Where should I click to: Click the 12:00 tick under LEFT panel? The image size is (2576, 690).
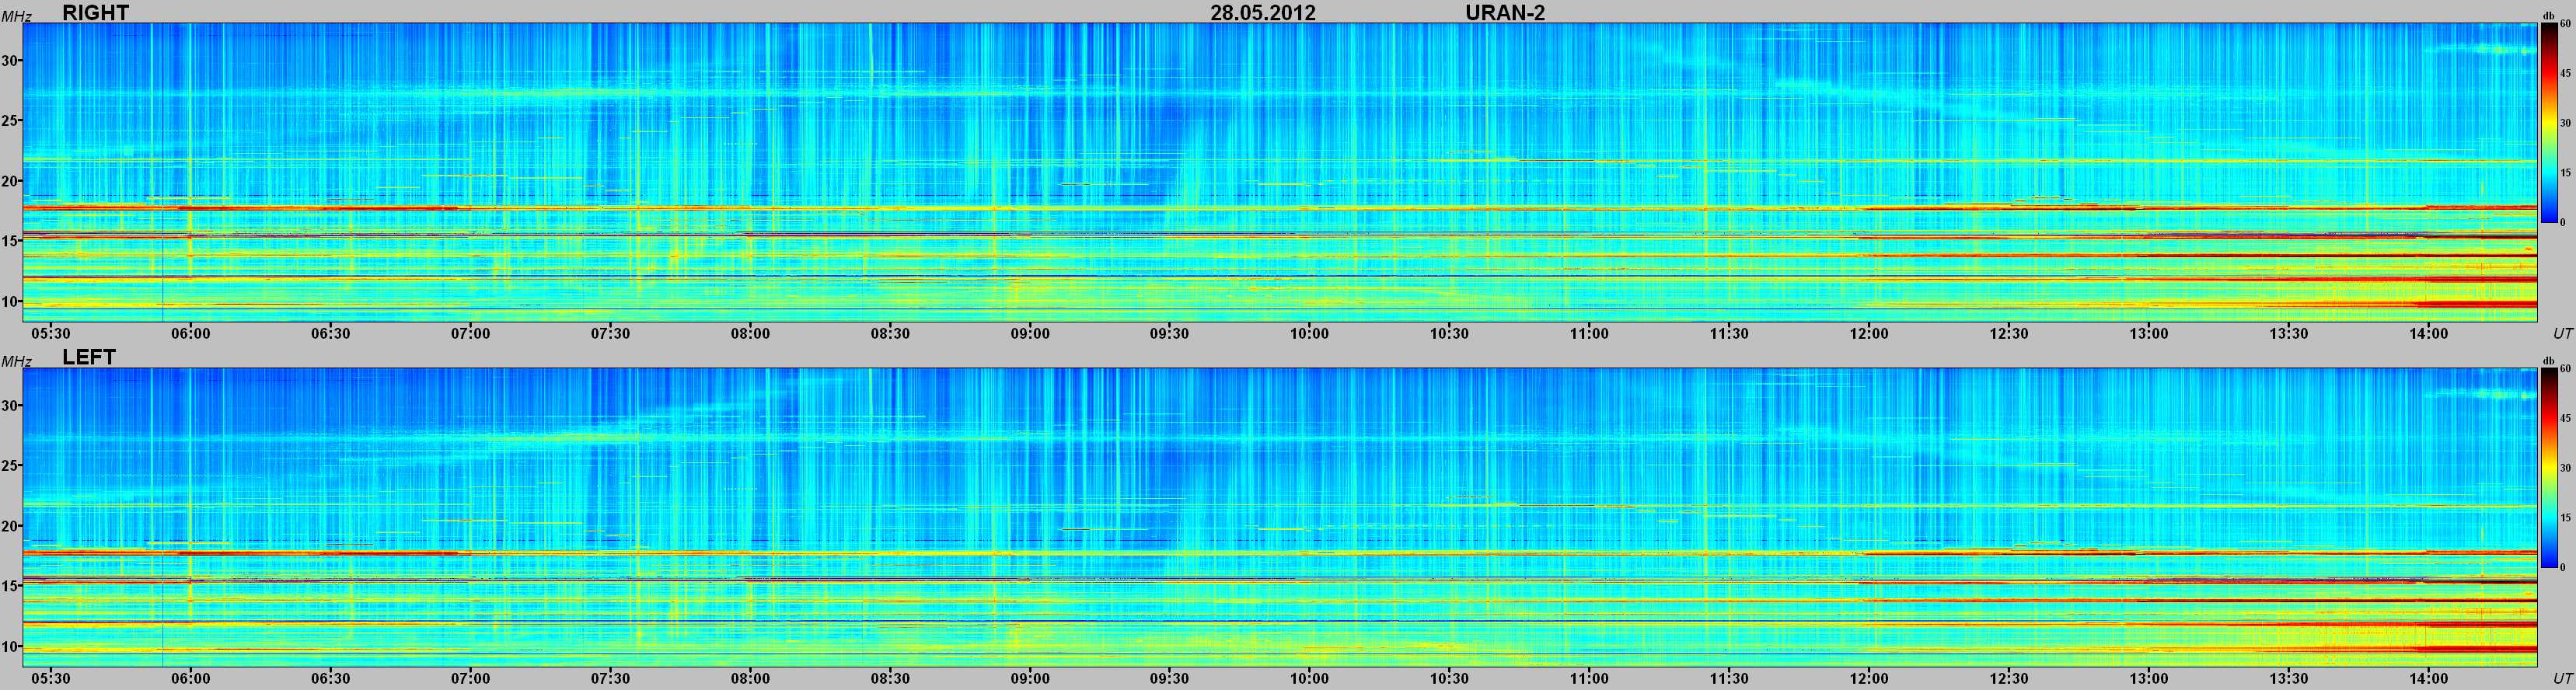tap(1869, 678)
